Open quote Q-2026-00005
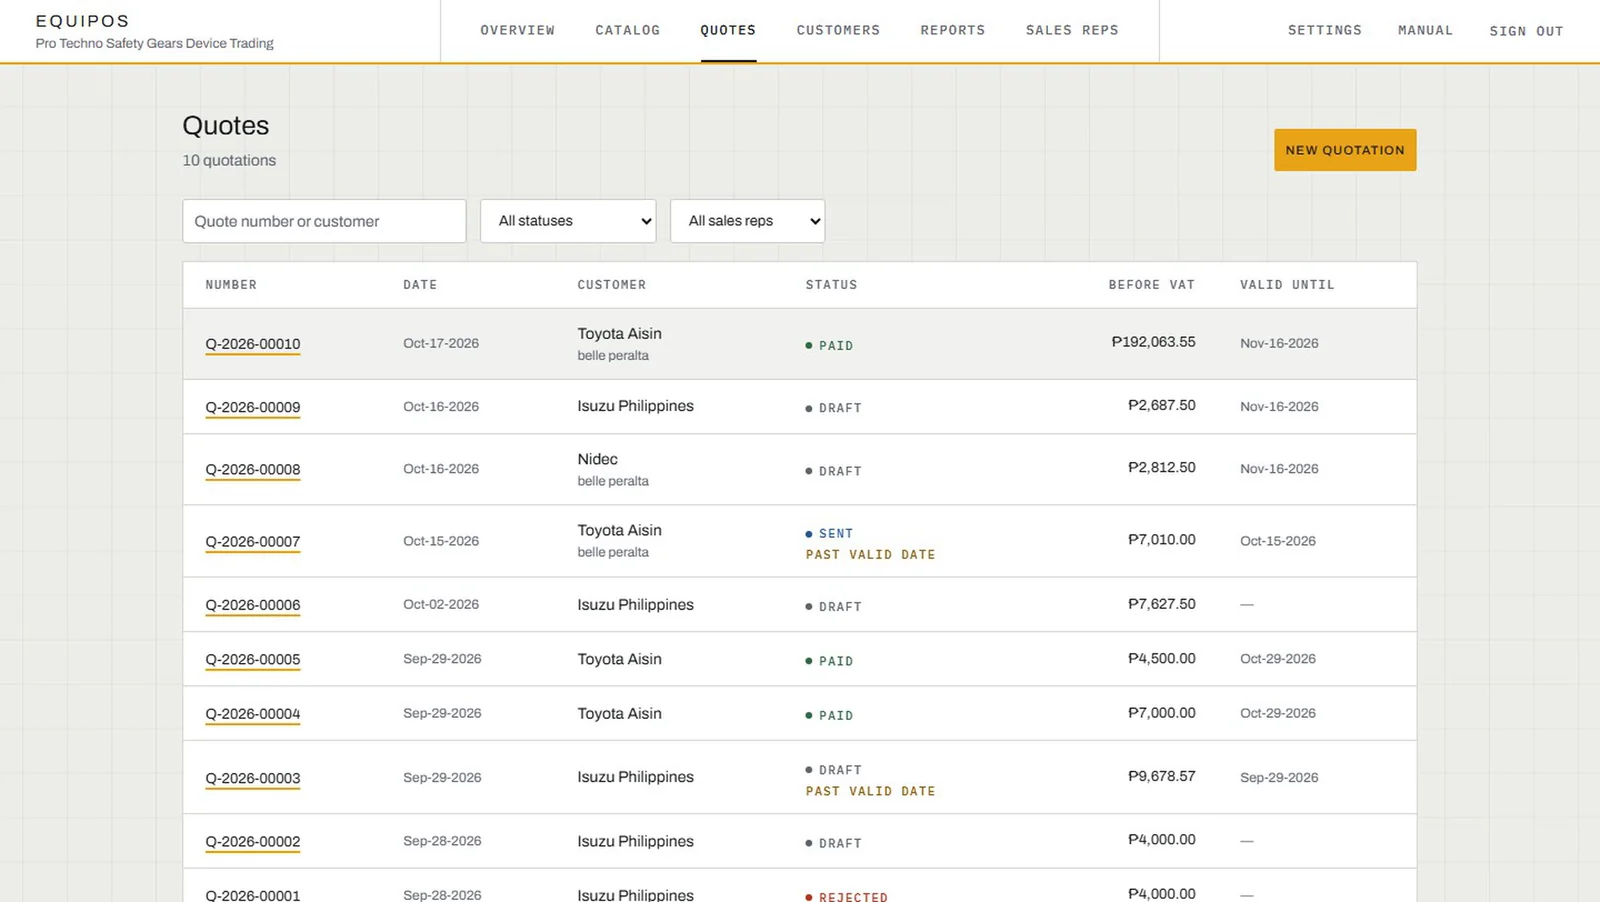Screen dimensions: 1600x902 (x=253, y=659)
